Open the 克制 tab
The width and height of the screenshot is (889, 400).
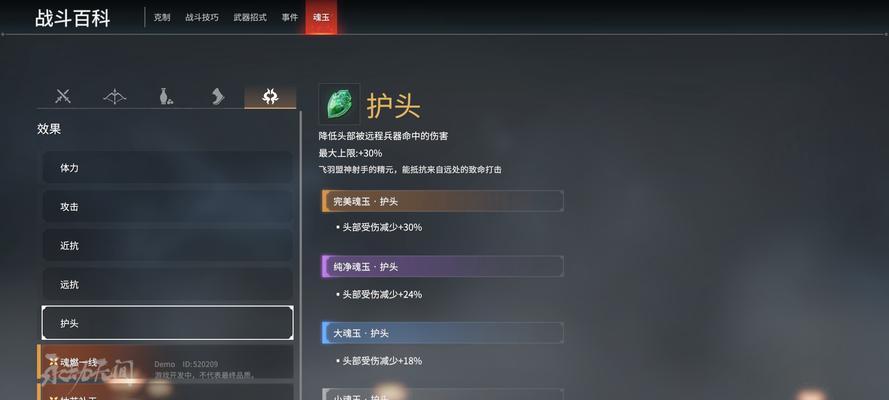coord(162,18)
